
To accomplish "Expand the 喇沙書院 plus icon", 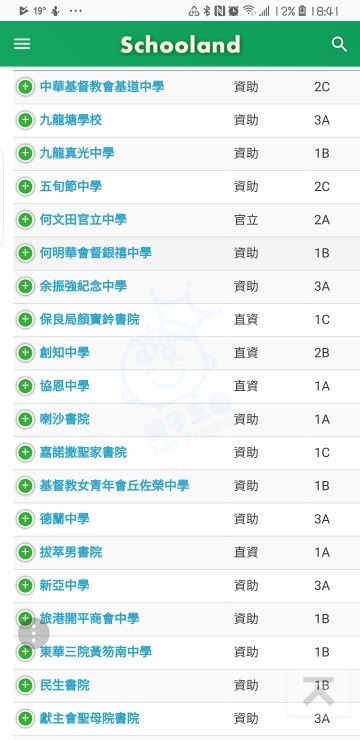I will pos(25,419).
